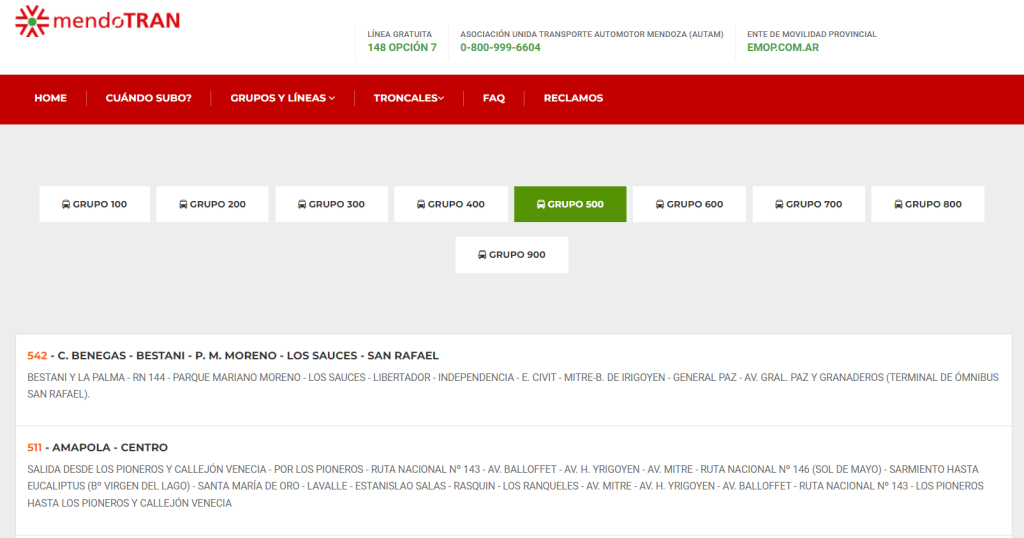The image size is (1024, 538).
Task: Click the bus icon on Grupo 200
Action: click(183, 204)
